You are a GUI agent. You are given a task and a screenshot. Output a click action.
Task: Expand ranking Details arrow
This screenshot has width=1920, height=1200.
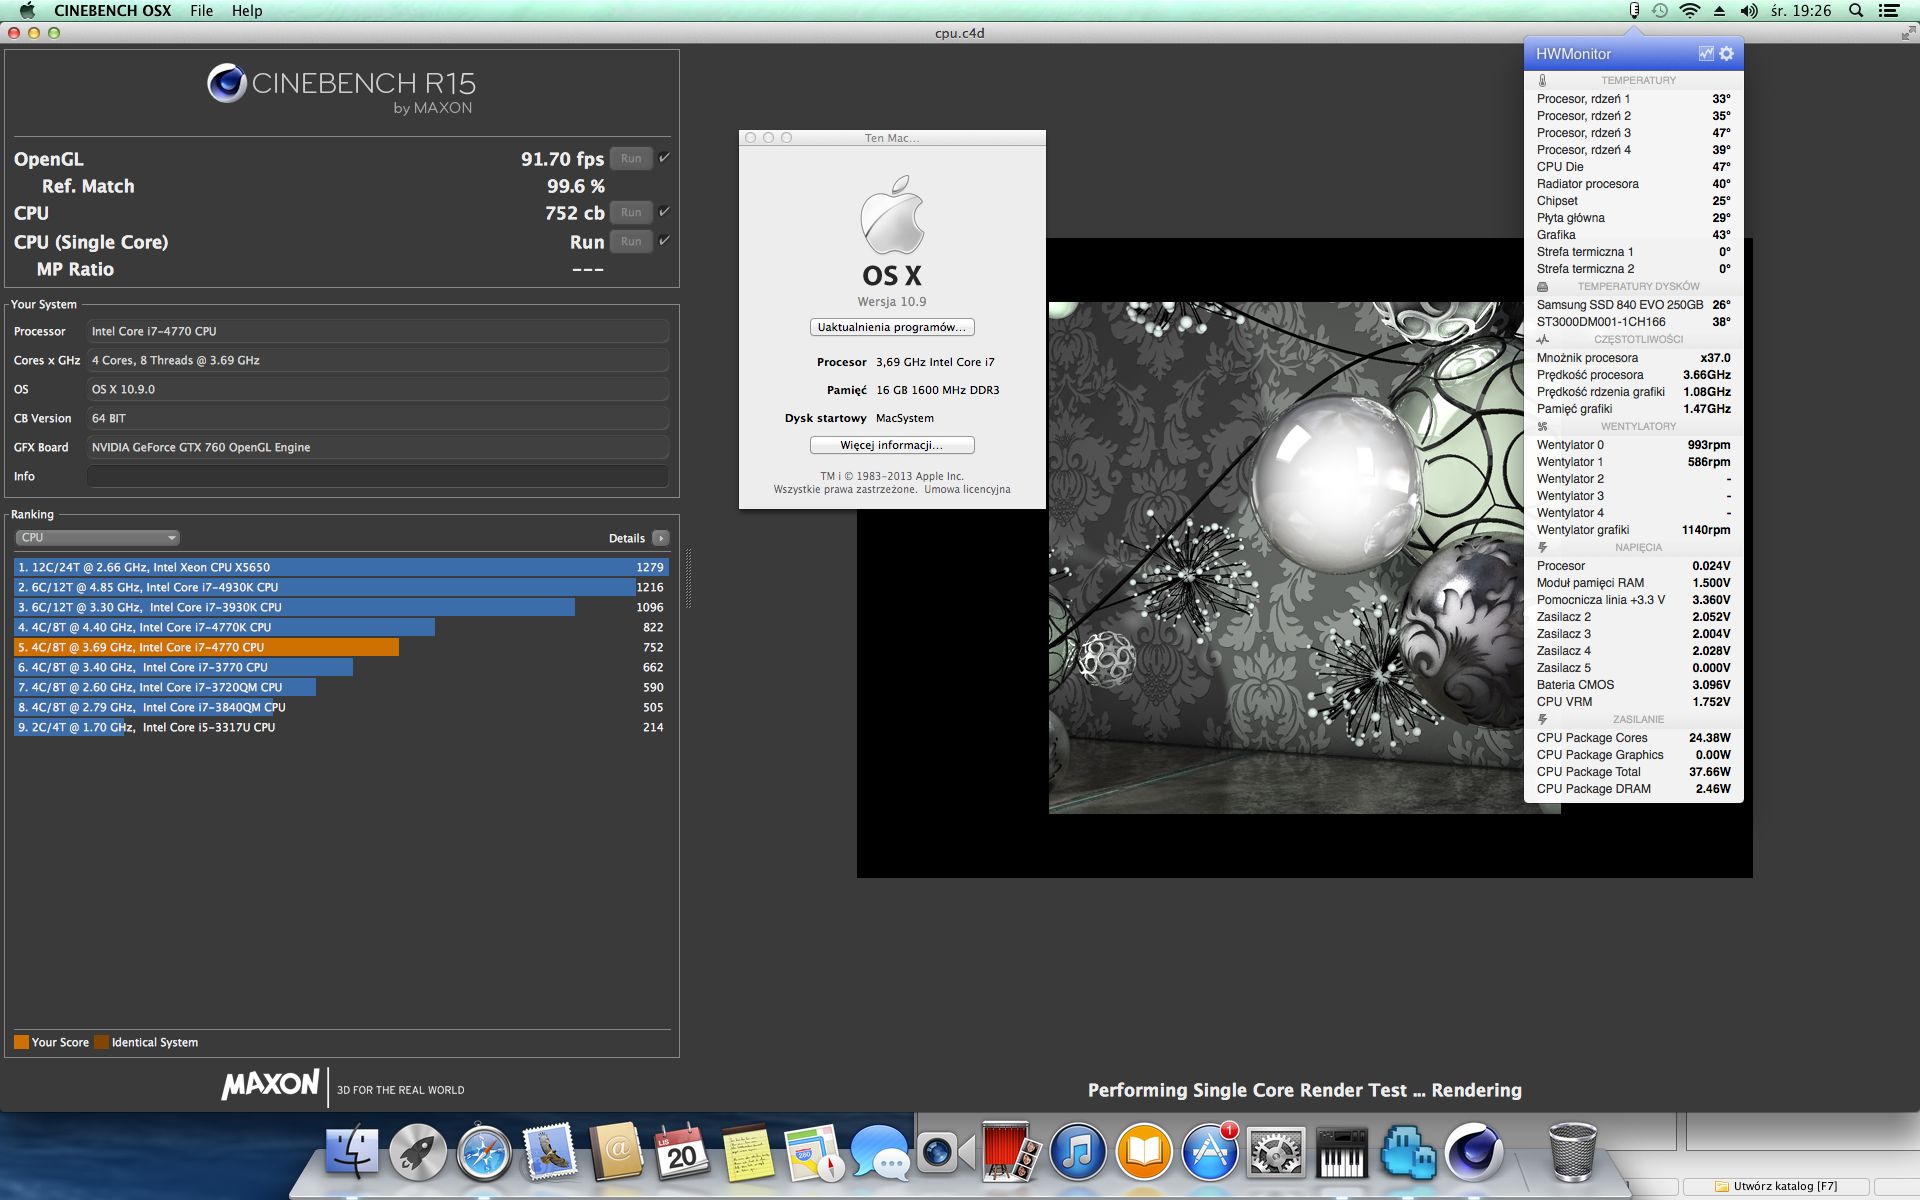point(661,538)
